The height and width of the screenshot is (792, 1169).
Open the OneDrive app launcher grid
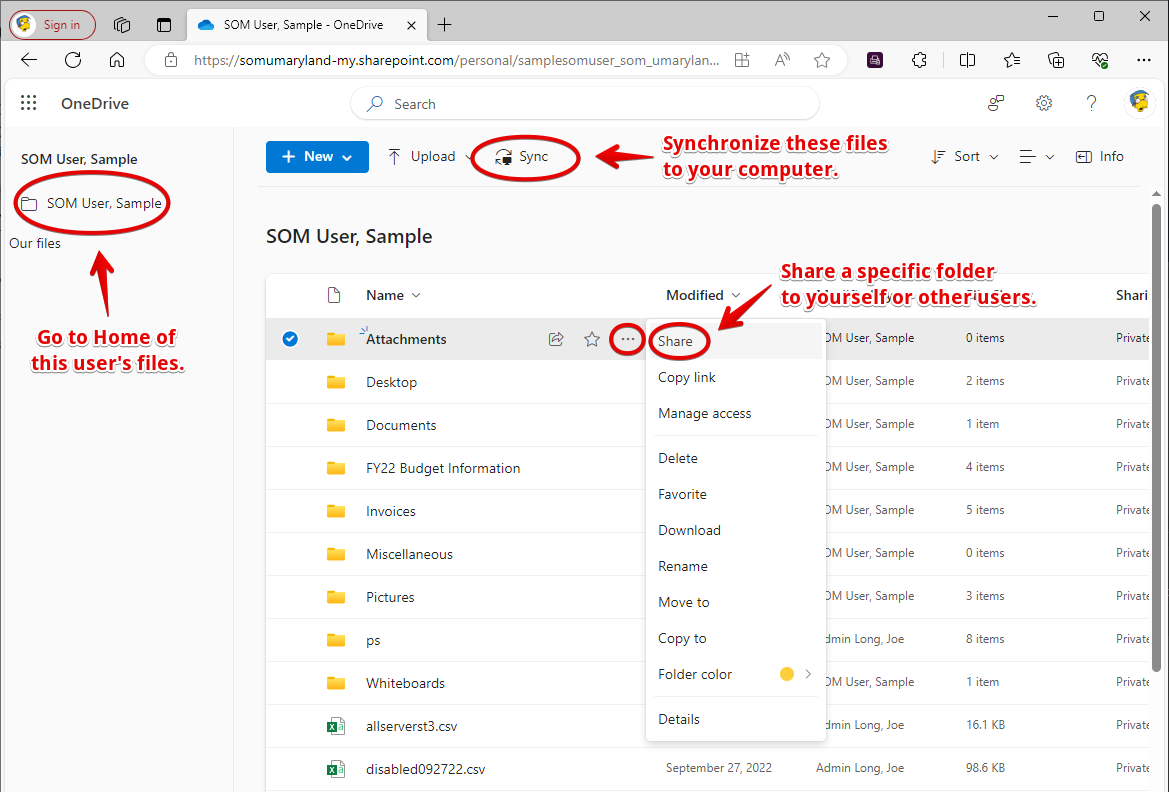pos(29,103)
